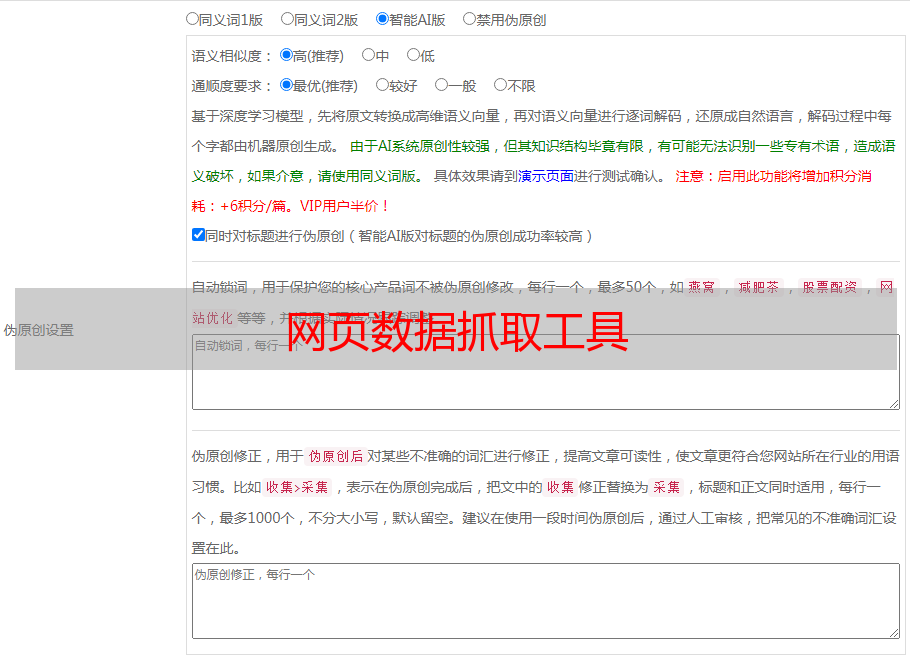This screenshot has width=911, height=658.
Task: Choose the 同义词2版 rewrite mode
Action: pyautogui.click(x=287, y=19)
